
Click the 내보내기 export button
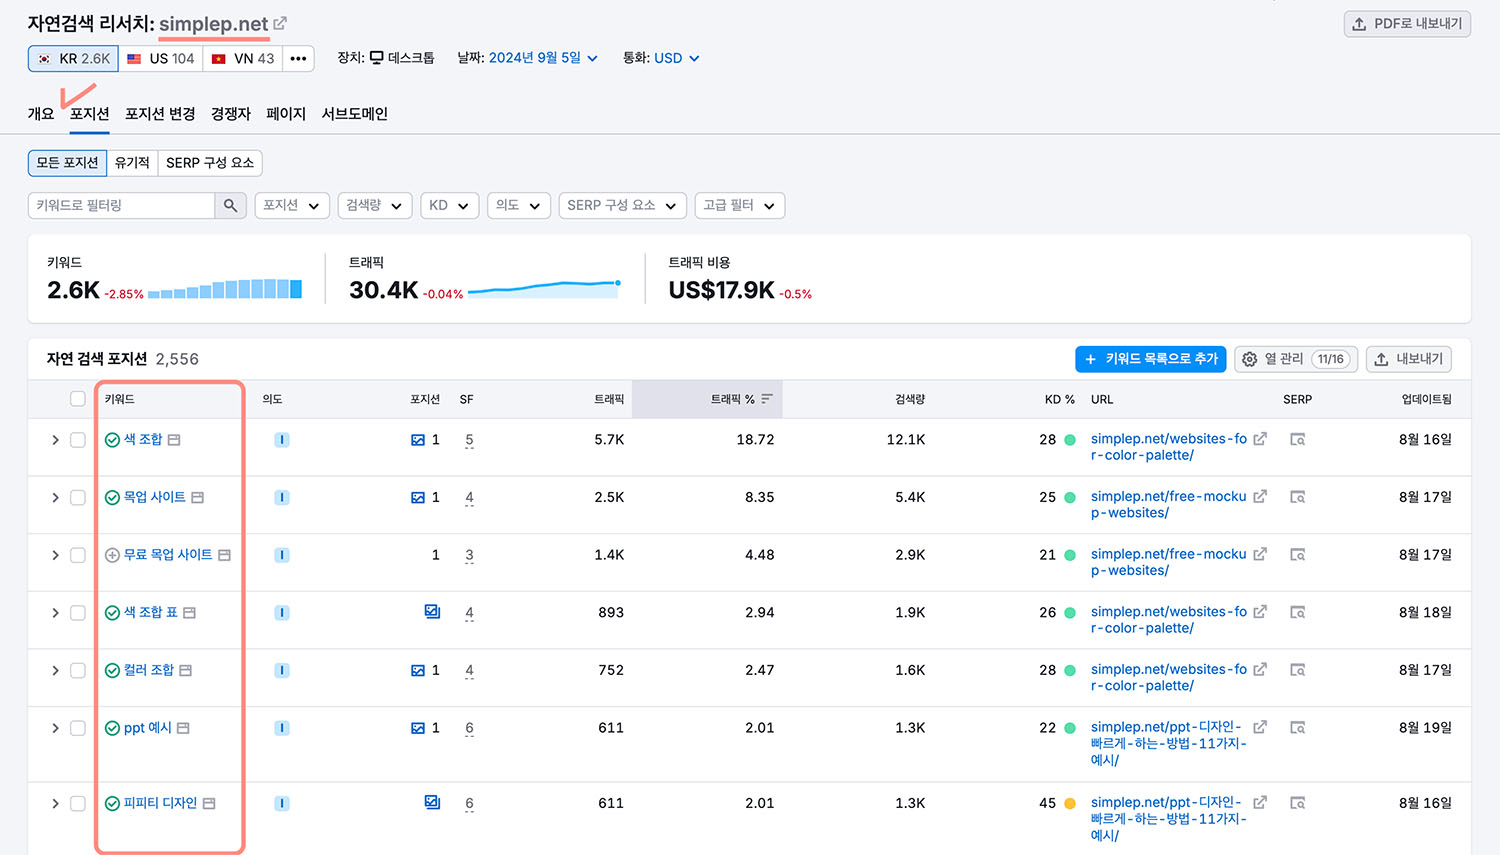(x=1408, y=359)
